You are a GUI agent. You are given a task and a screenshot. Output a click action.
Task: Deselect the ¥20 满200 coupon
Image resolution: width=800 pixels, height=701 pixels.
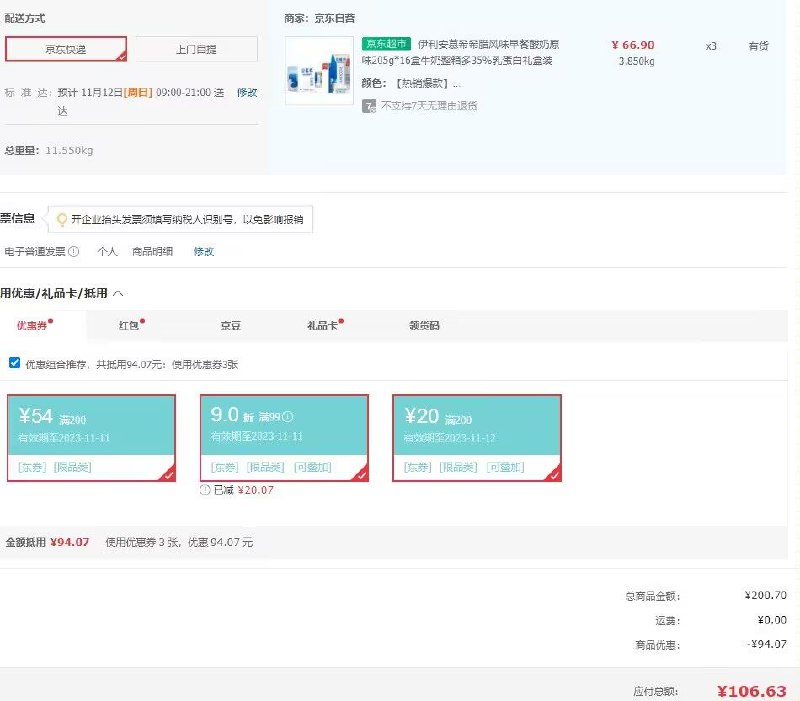(477, 438)
